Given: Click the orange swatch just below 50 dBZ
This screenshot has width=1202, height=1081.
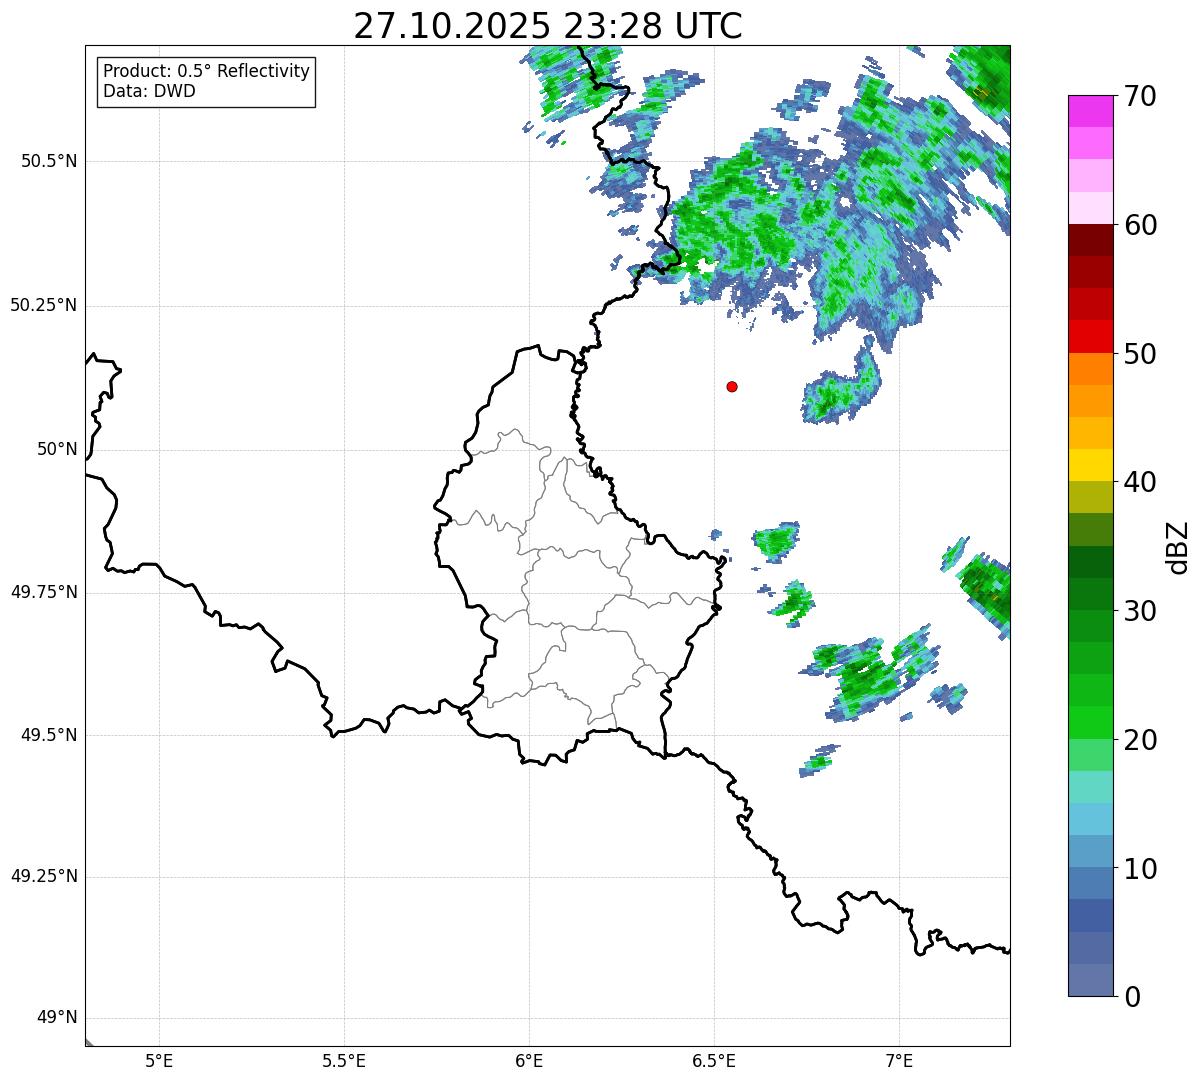Looking at the screenshot, I should point(1091,369).
